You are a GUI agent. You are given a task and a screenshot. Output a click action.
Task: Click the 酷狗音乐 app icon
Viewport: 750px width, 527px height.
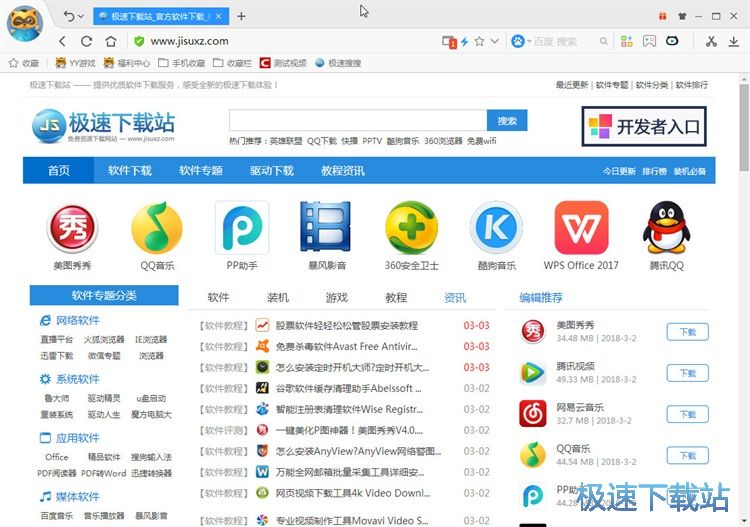point(496,227)
